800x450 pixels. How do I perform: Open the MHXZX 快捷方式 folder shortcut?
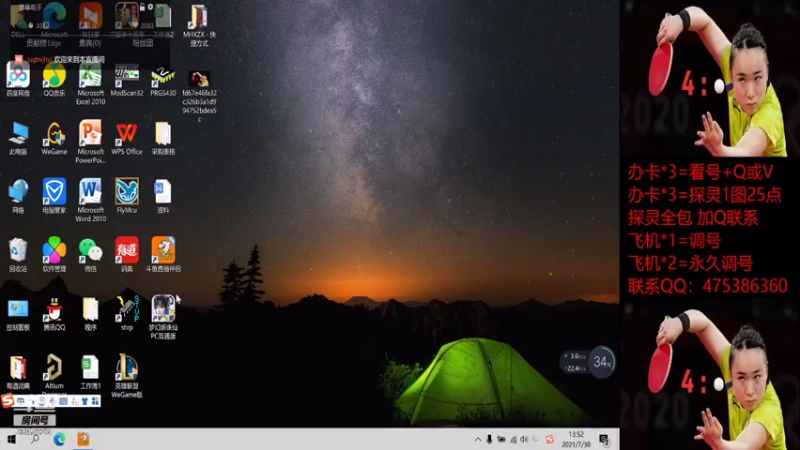[199, 26]
